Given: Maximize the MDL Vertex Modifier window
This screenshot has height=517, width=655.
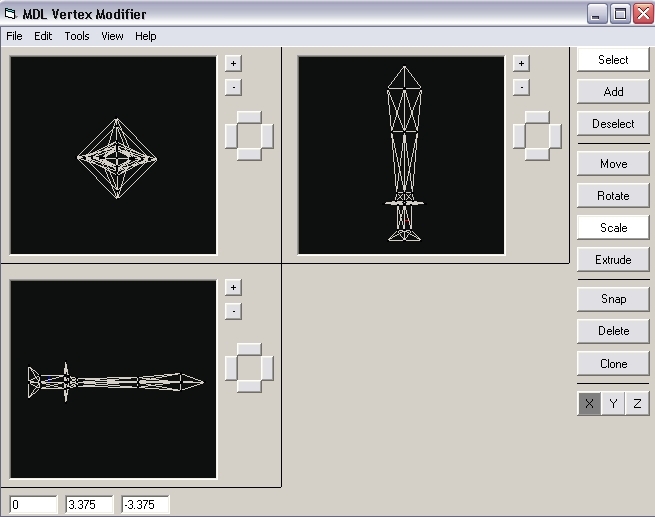Looking at the screenshot, I should point(620,14).
